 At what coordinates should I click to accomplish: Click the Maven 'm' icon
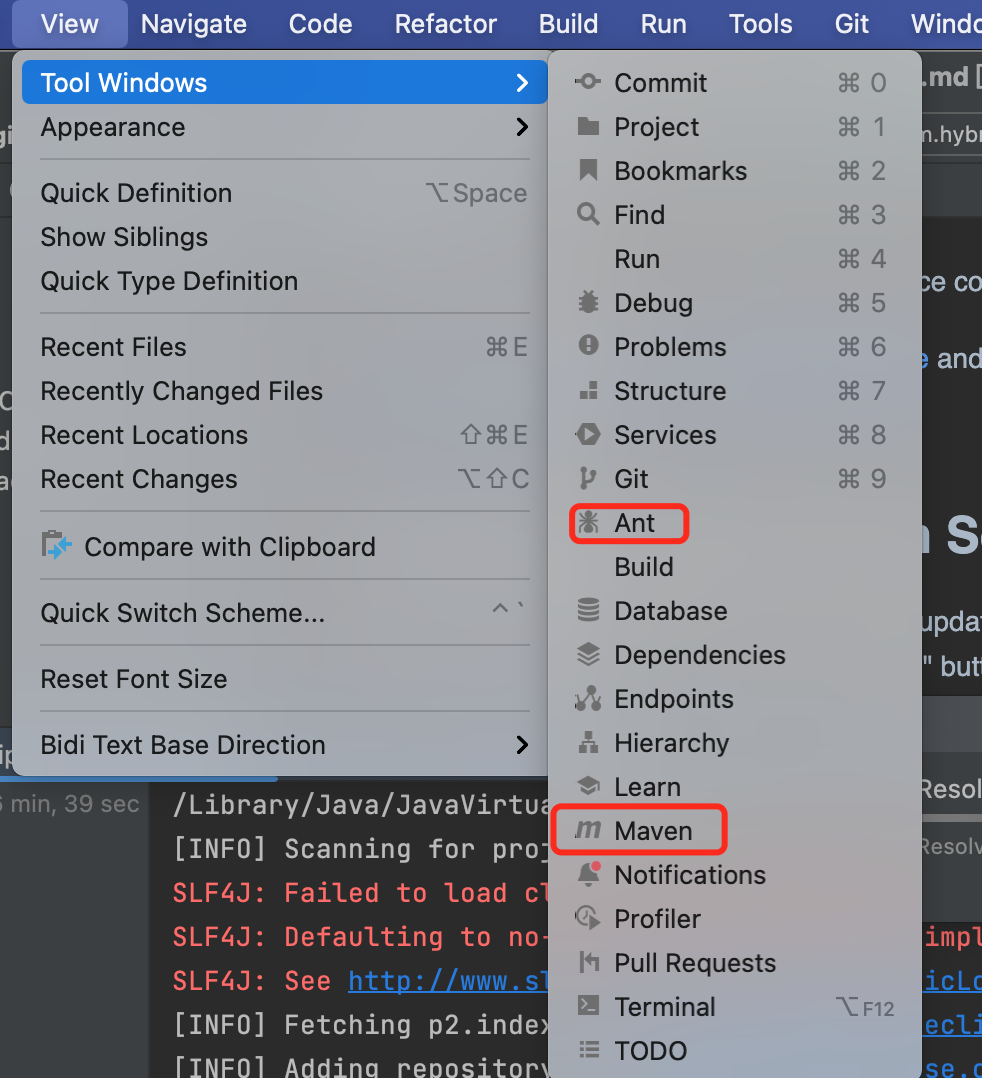click(x=588, y=831)
